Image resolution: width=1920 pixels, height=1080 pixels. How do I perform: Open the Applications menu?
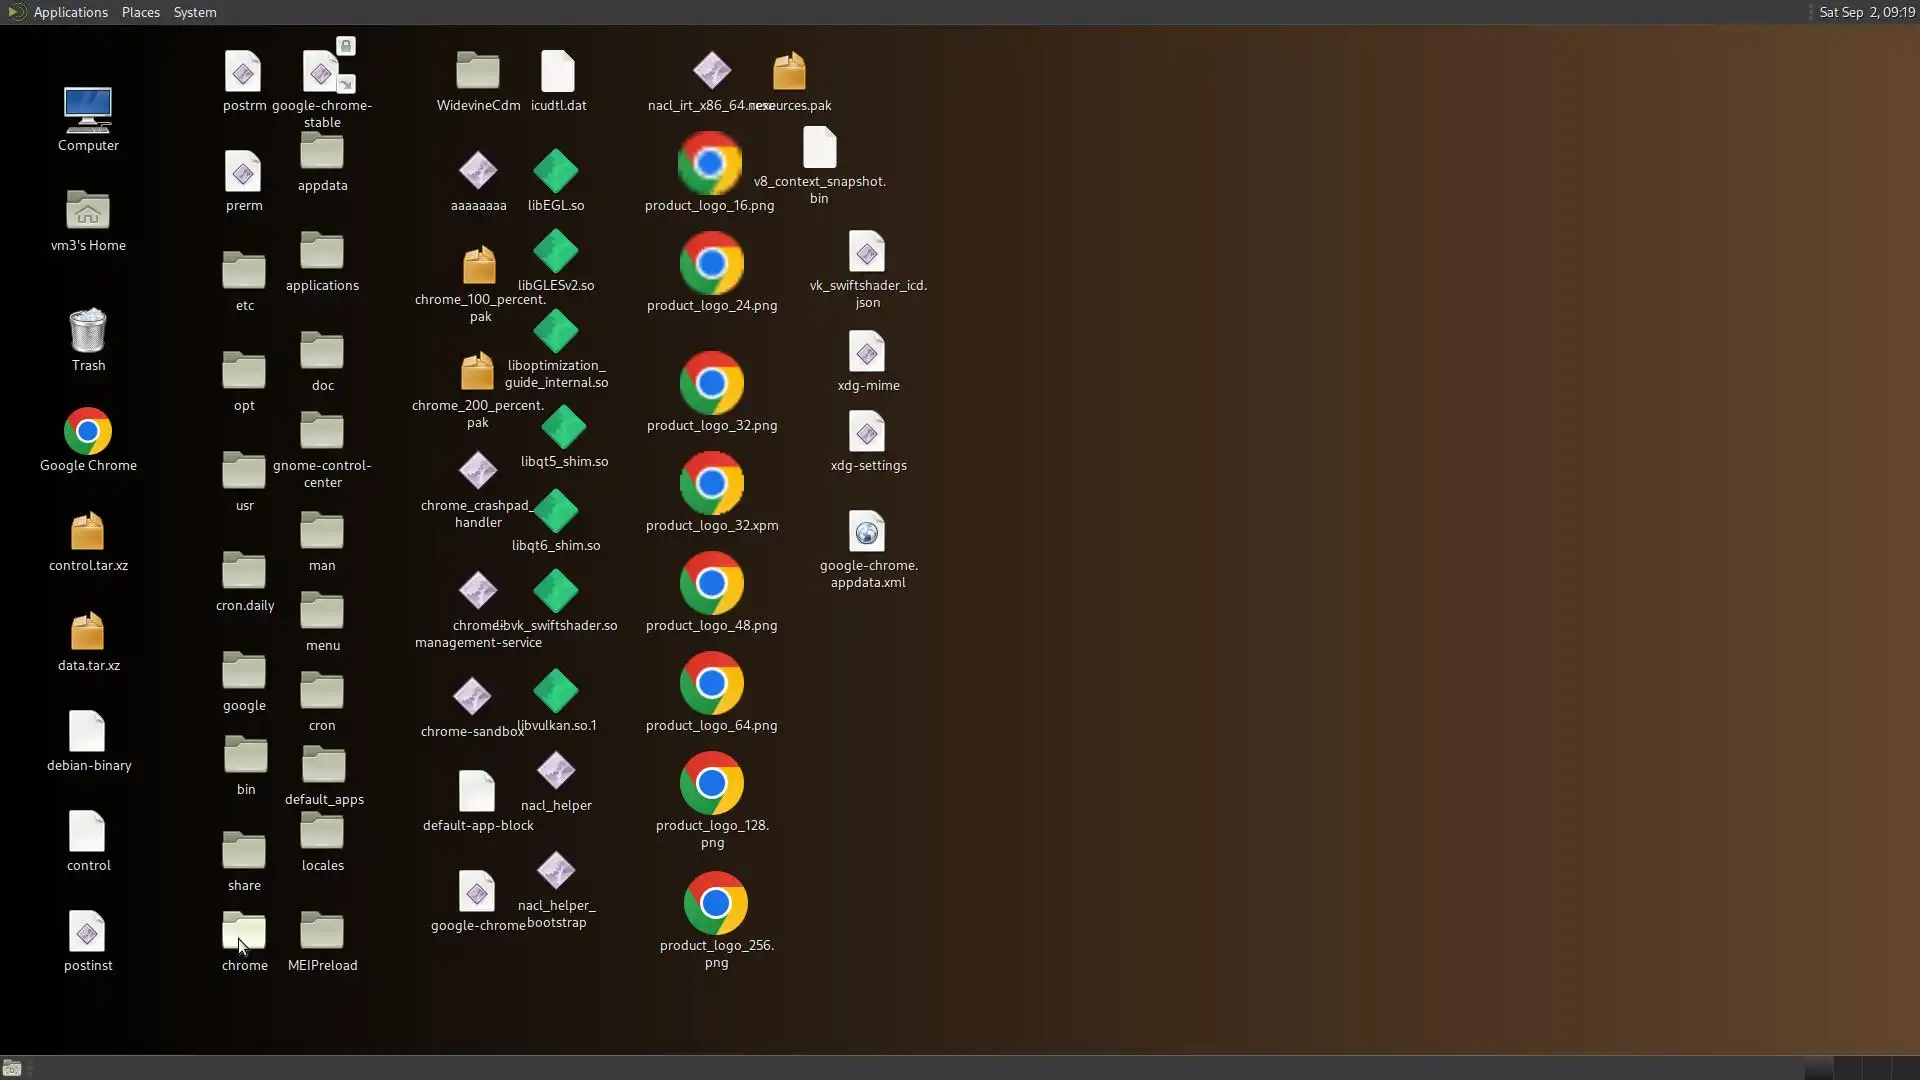[x=70, y=12]
